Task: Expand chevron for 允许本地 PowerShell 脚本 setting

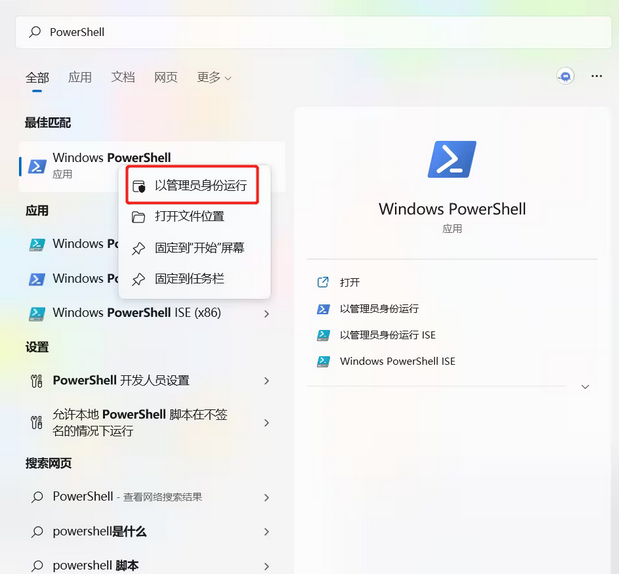Action: [x=267, y=423]
